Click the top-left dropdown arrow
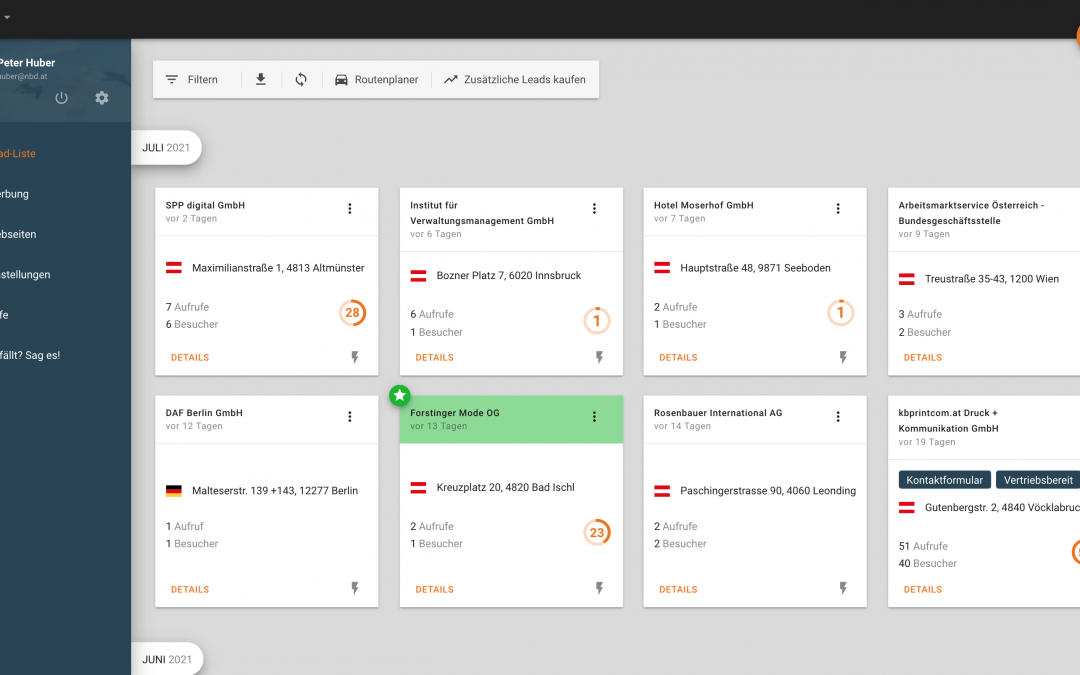This screenshot has width=1080, height=675. click(7, 17)
